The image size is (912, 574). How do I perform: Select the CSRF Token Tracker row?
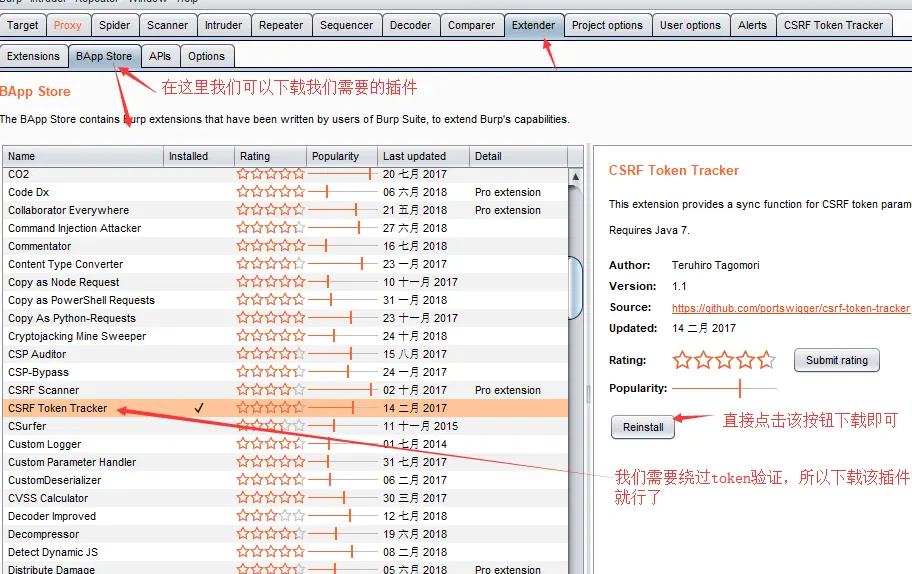tap(285, 408)
